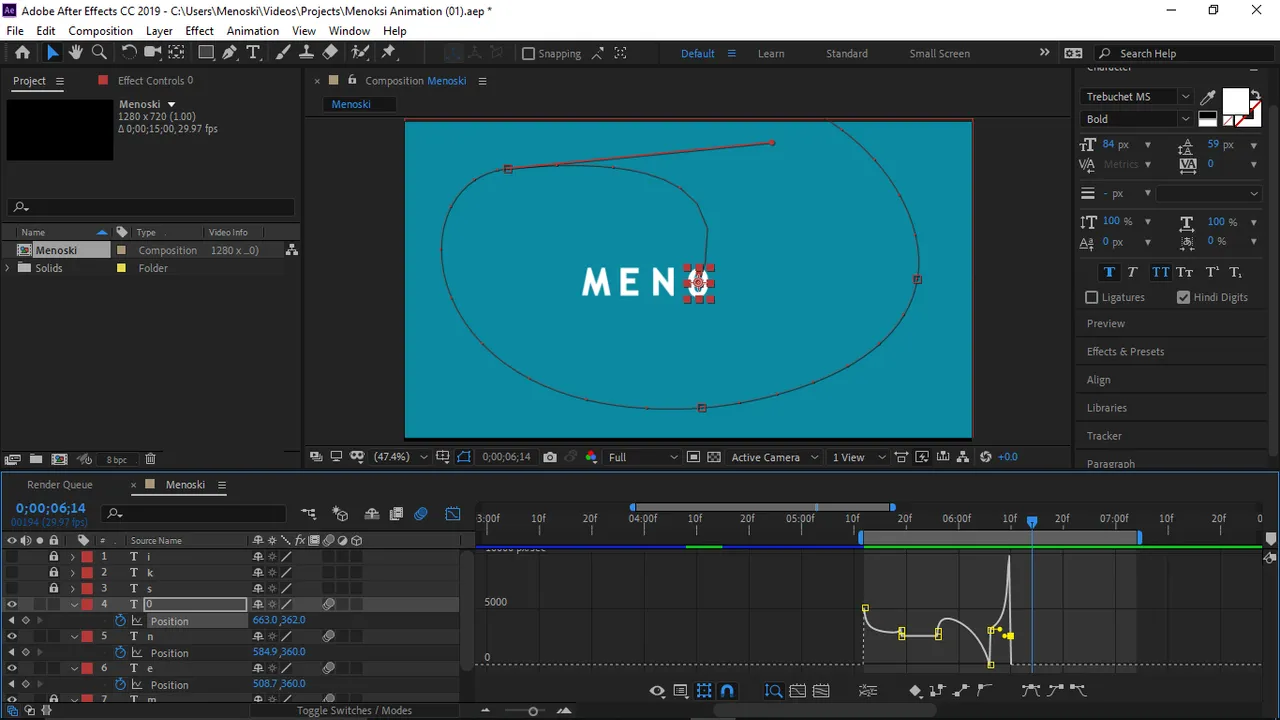Collapse layer 4 properties twirl arrow

tap(74, 604)
